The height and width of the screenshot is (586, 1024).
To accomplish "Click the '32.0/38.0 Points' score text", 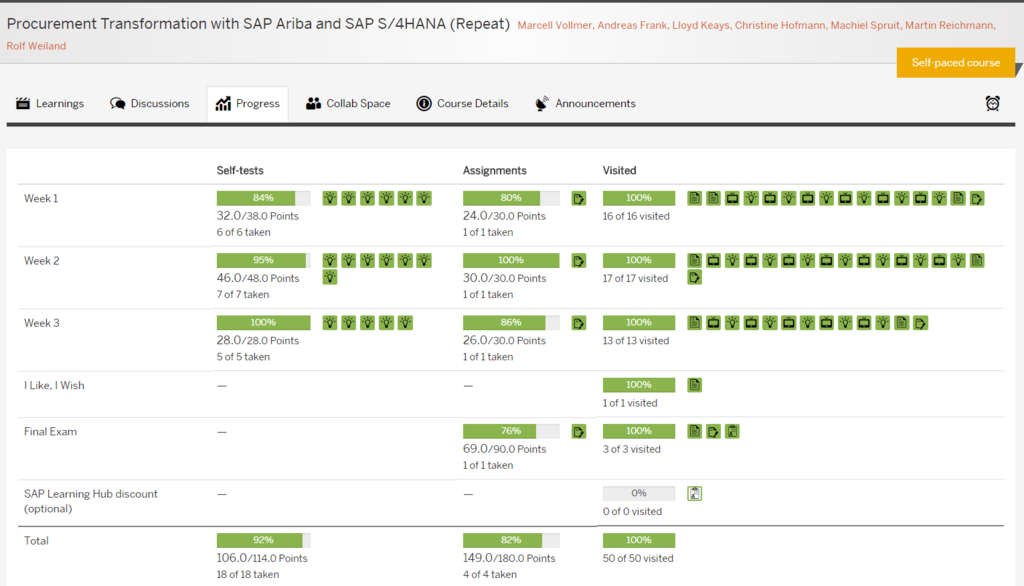I will click(x=257, y=216).
